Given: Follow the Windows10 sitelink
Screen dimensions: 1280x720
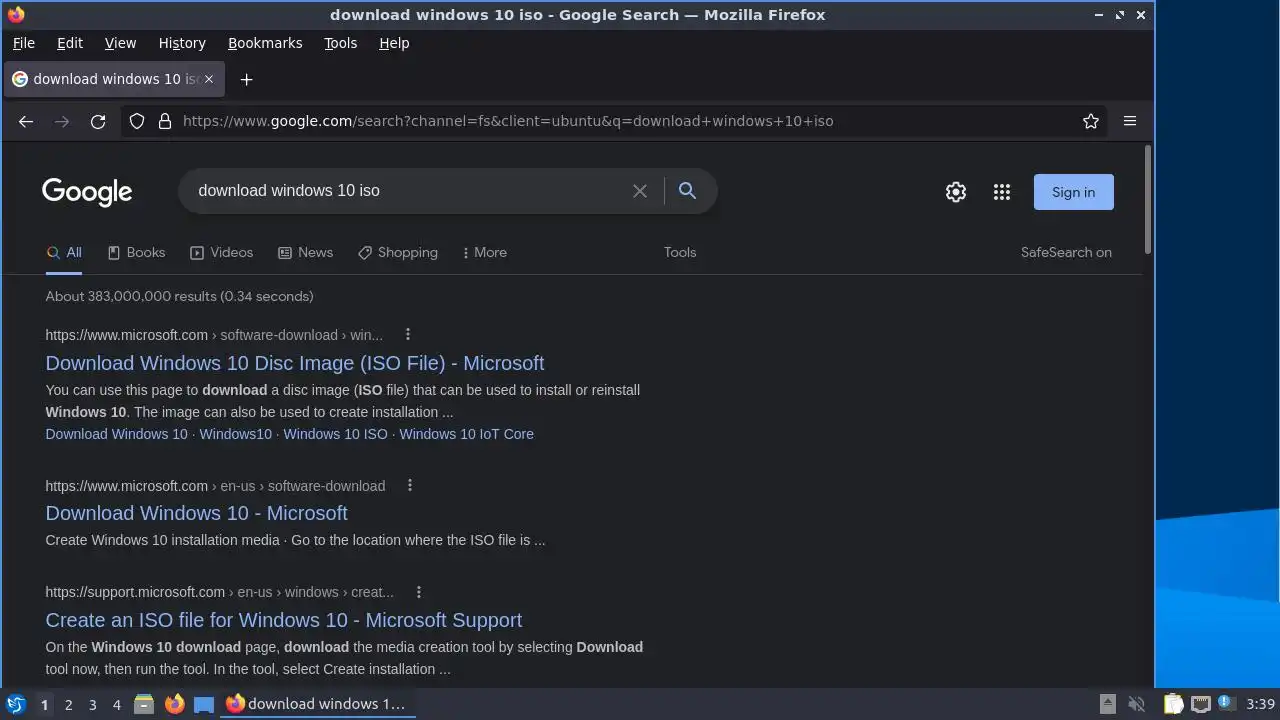Looking at the screenshot, I should click(235, 434).
